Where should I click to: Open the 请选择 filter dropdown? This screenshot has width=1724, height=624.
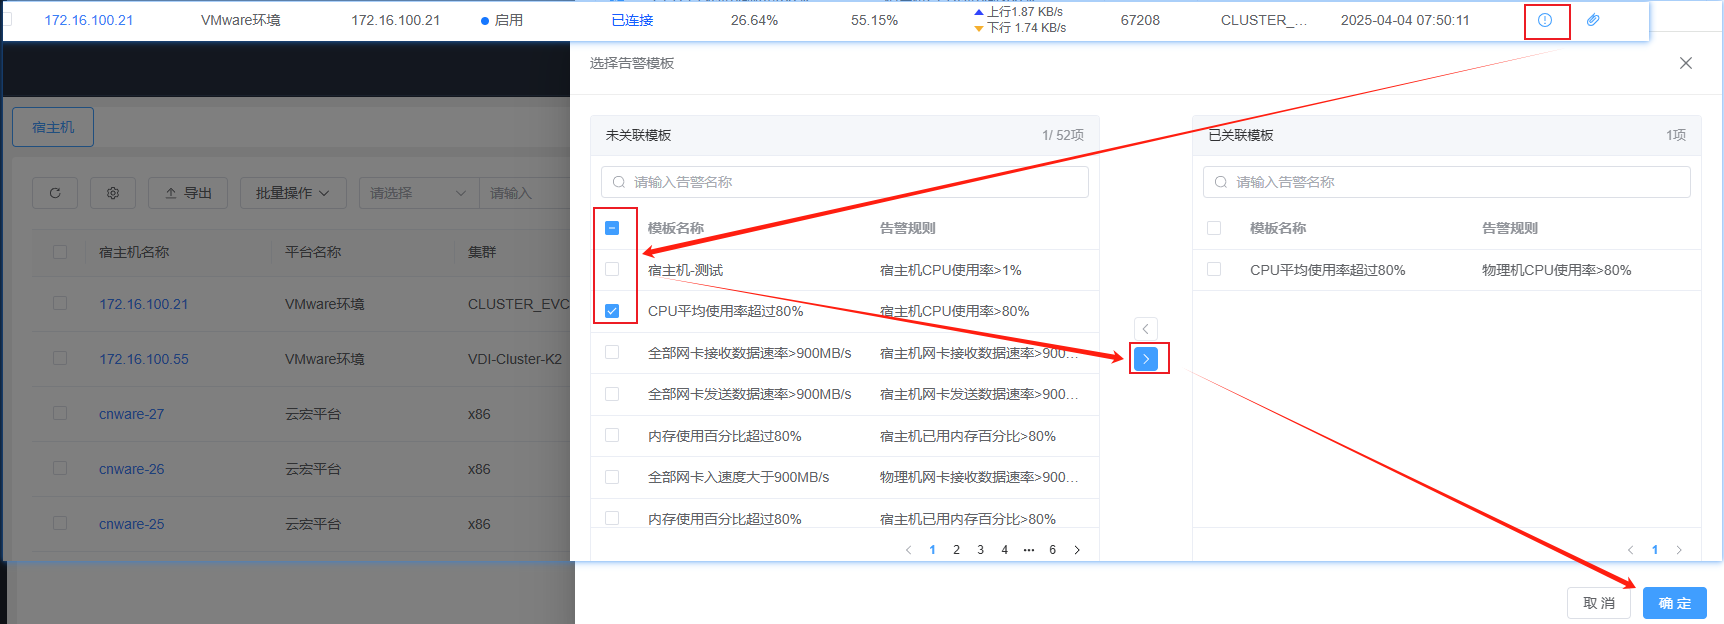pyautogui.click(x=419, y=193)
